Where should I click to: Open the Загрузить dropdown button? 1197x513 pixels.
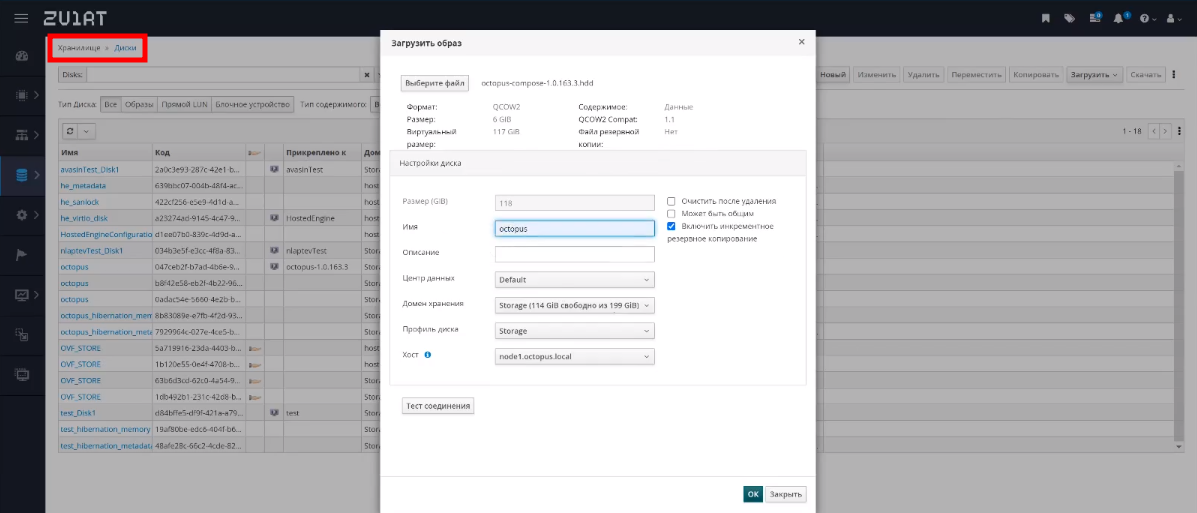(x=1094, y=75)
